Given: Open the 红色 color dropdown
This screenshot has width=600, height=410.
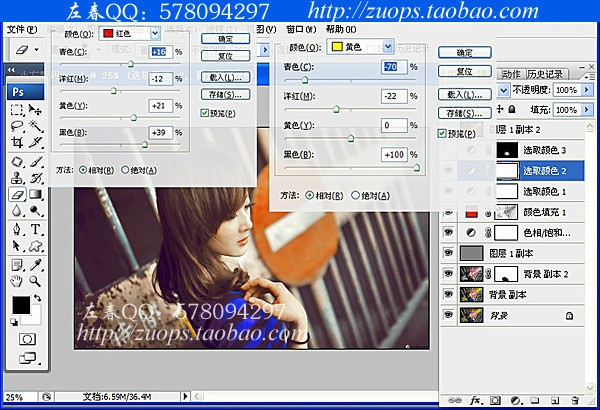Looking at the screenshot, I should [155, 33].
